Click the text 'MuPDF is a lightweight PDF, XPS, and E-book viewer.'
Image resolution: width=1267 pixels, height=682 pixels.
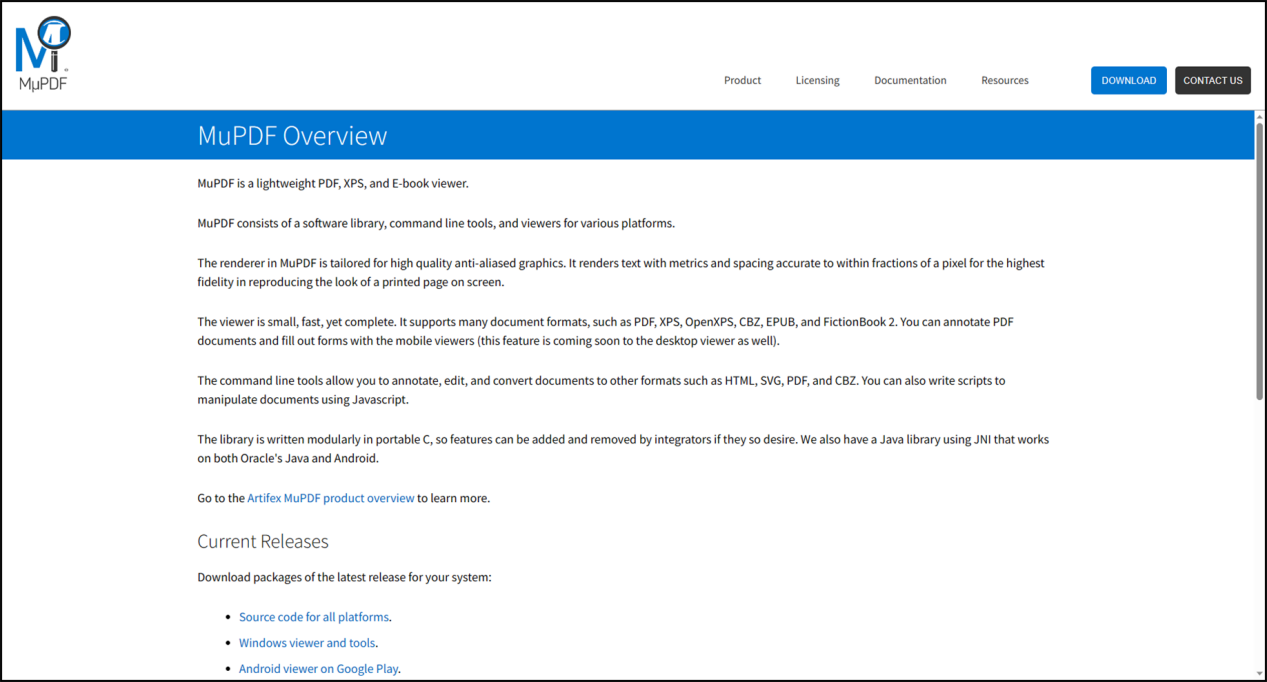point(333,184)
